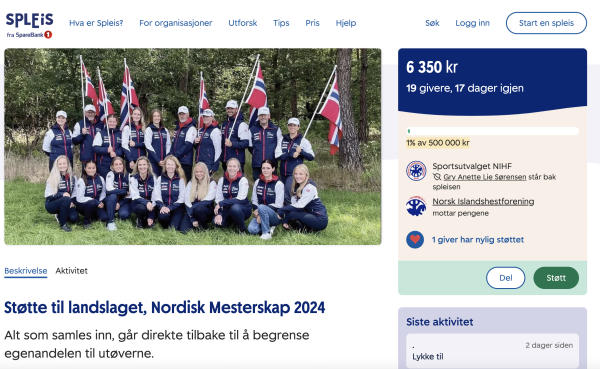Click the Sportsutvalget NIHF round logo
This screenshot has width=600, height=369.
pos(416,171)
